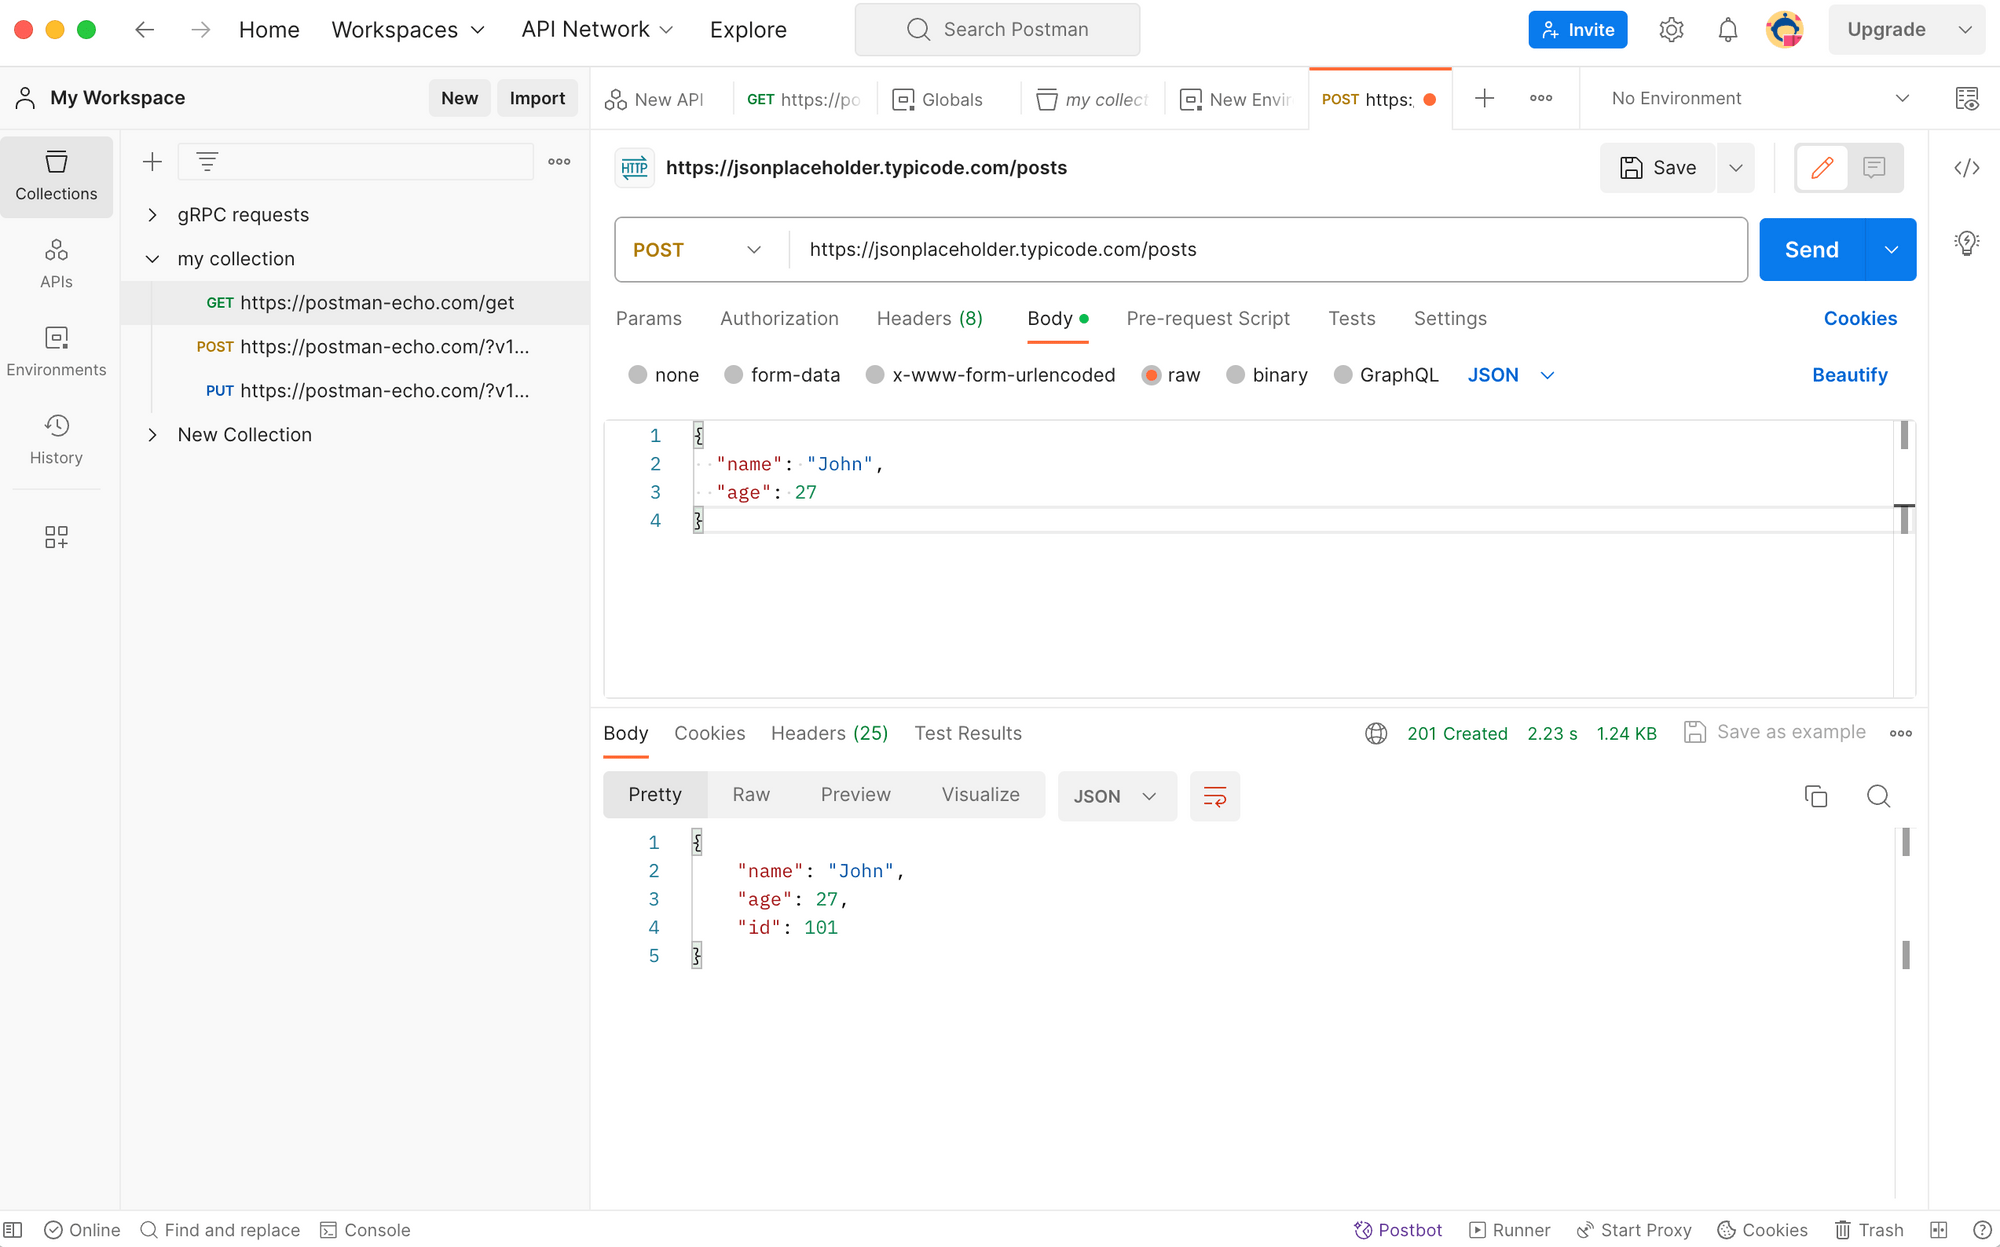The image size is (2000, 1247).
Task: Copy the response body
Action: 1816,796
